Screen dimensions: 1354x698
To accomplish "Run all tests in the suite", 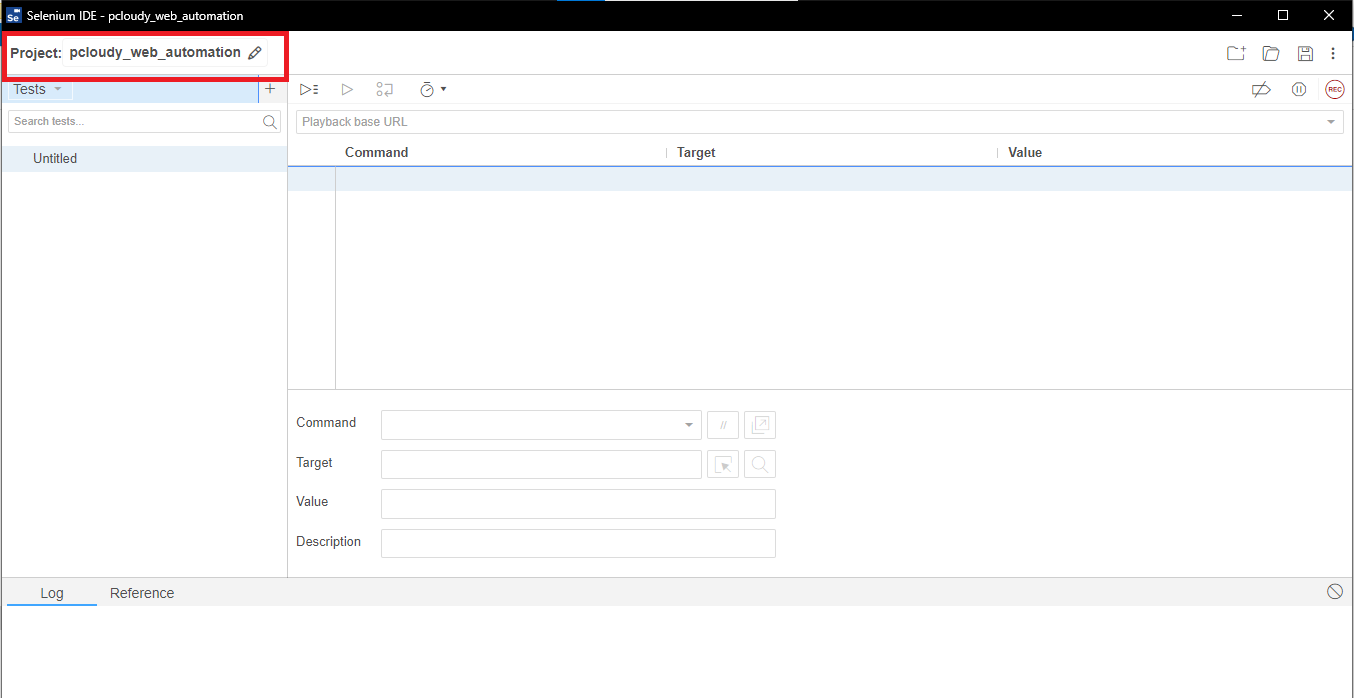I will click(308, 89).
